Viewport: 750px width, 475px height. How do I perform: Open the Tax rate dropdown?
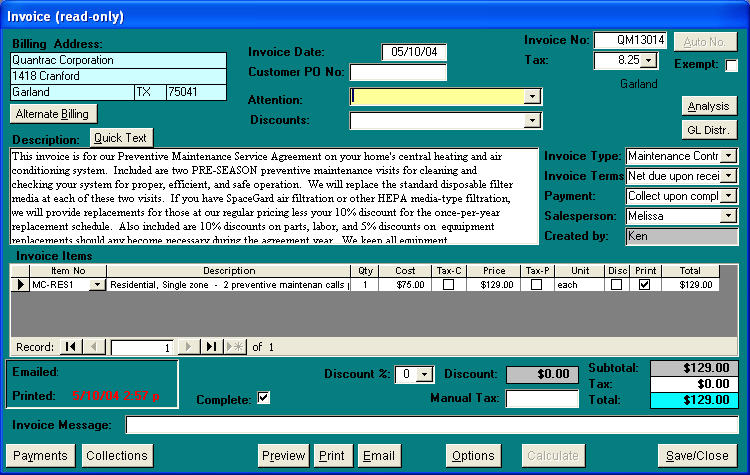point(649,61)
